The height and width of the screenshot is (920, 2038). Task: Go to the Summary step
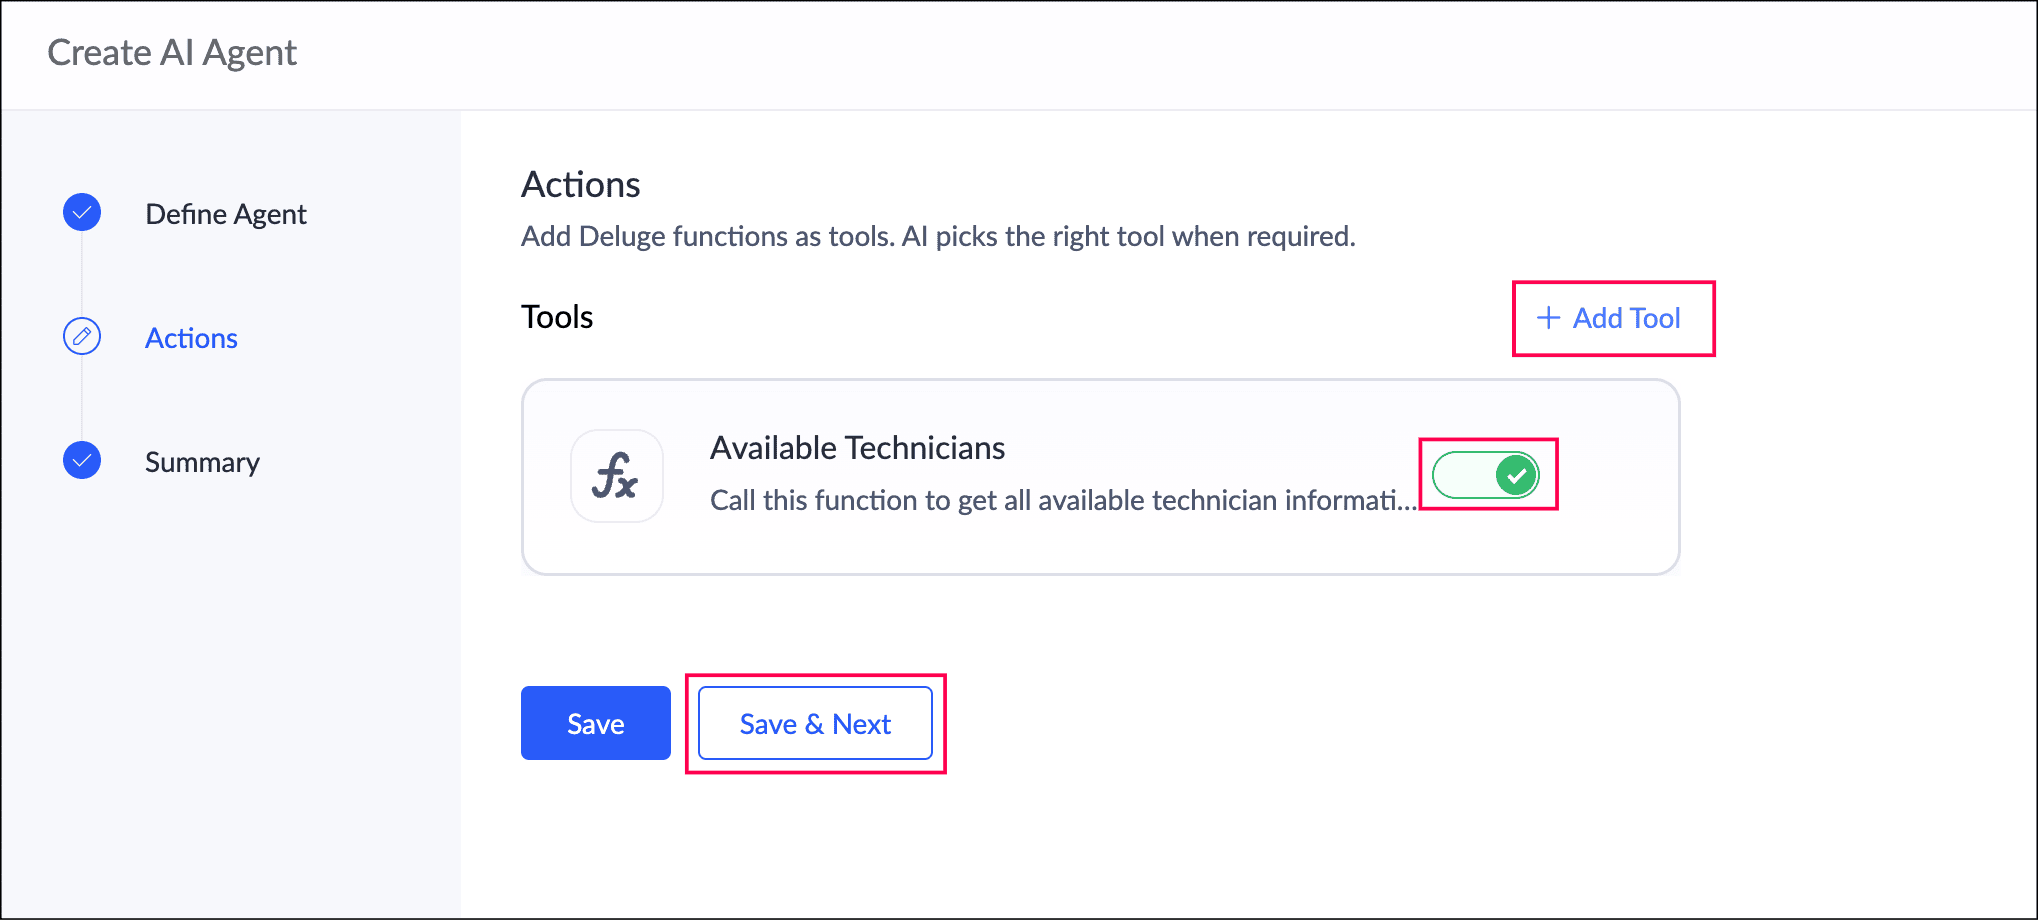coord(202,462)
